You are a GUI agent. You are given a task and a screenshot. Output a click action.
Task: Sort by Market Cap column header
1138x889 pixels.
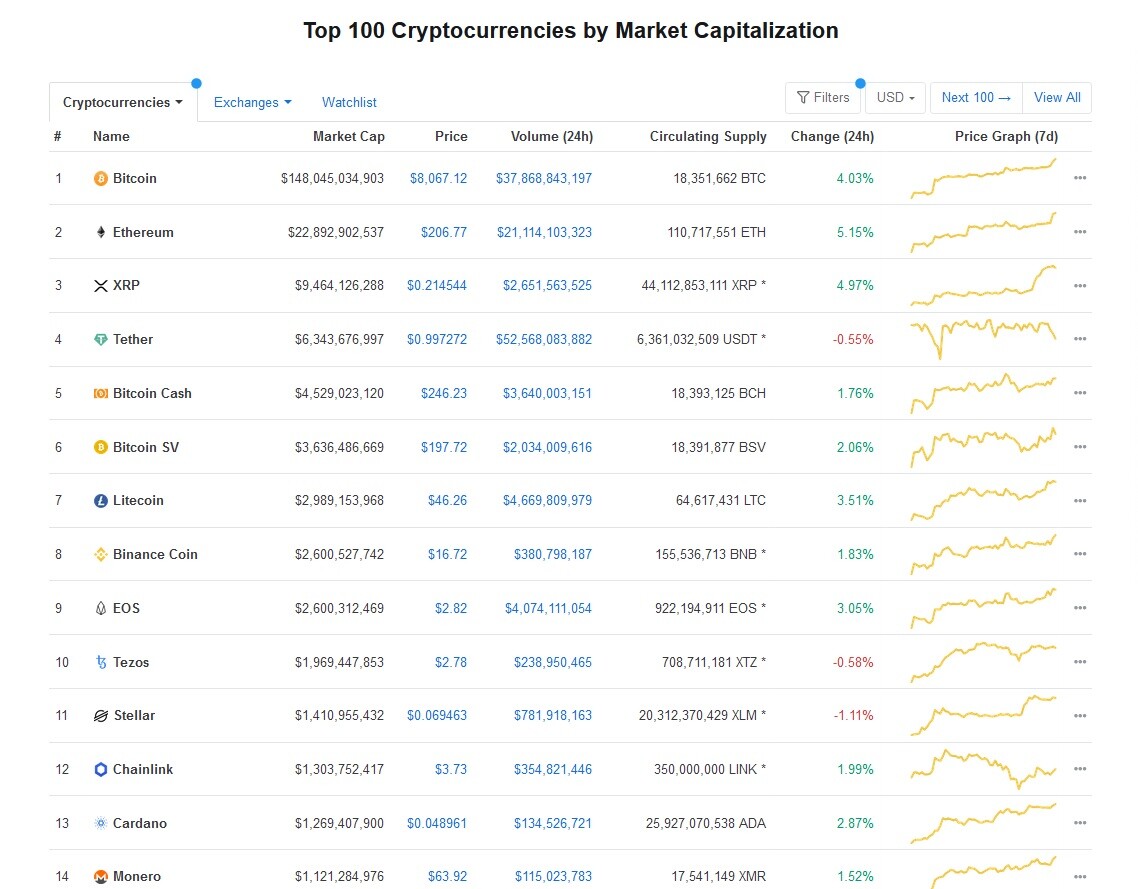click(348, 136)
